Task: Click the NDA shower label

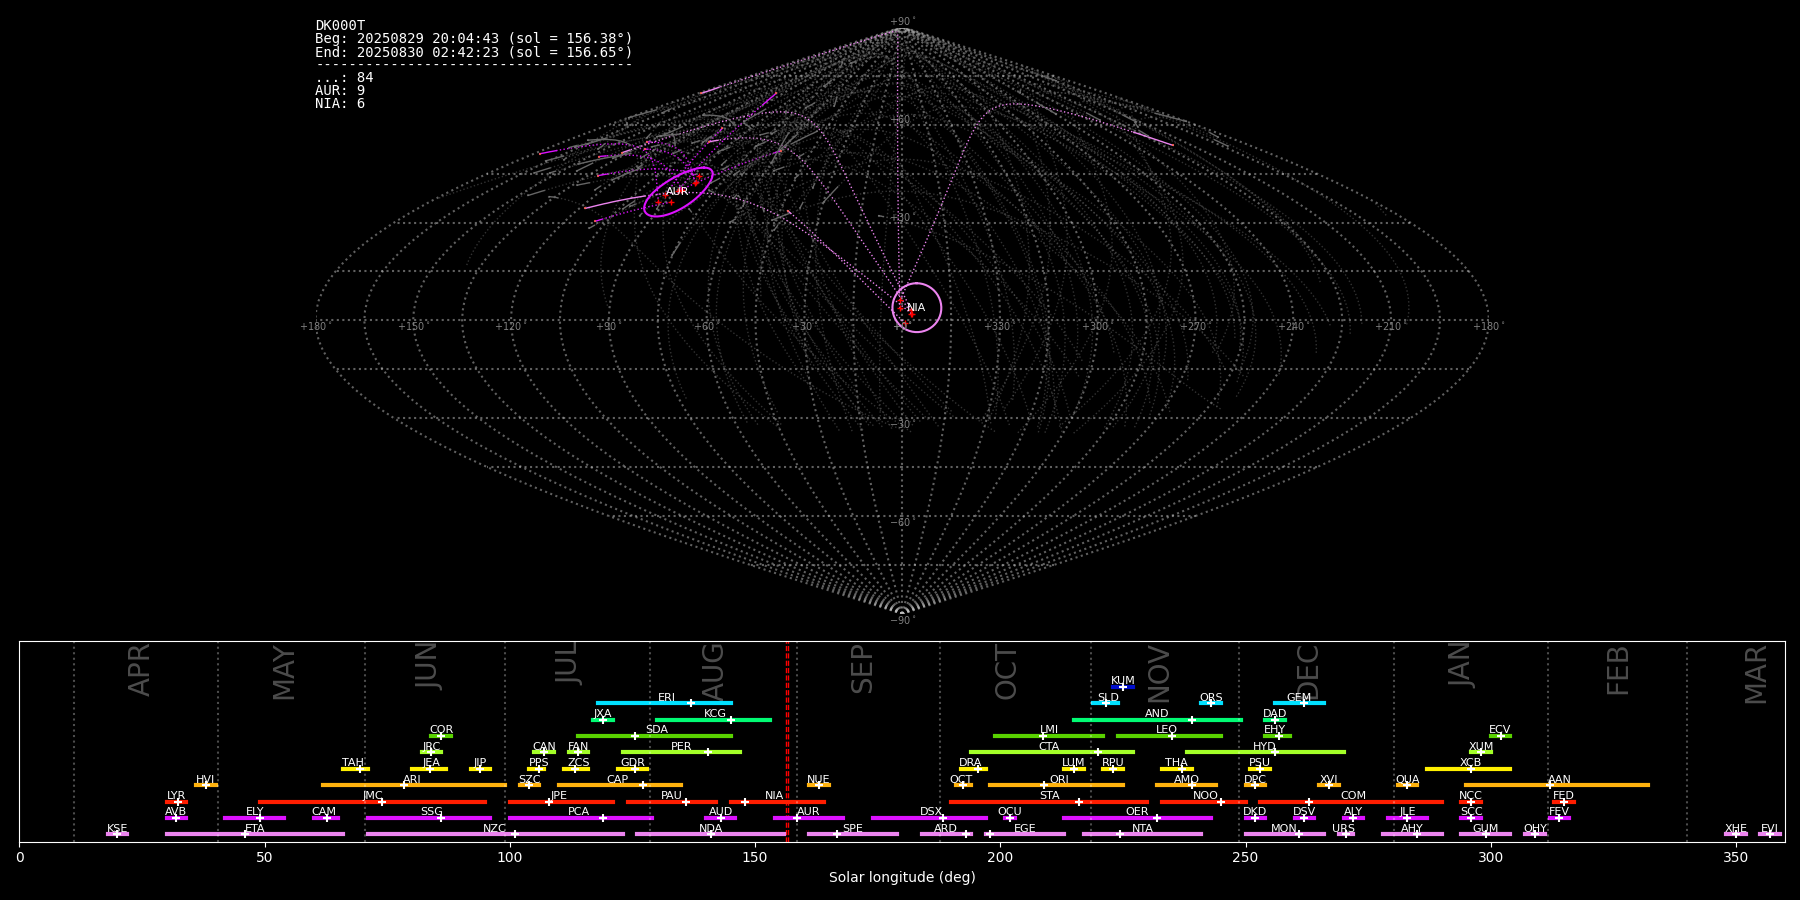Action: [x=710, y=829]
